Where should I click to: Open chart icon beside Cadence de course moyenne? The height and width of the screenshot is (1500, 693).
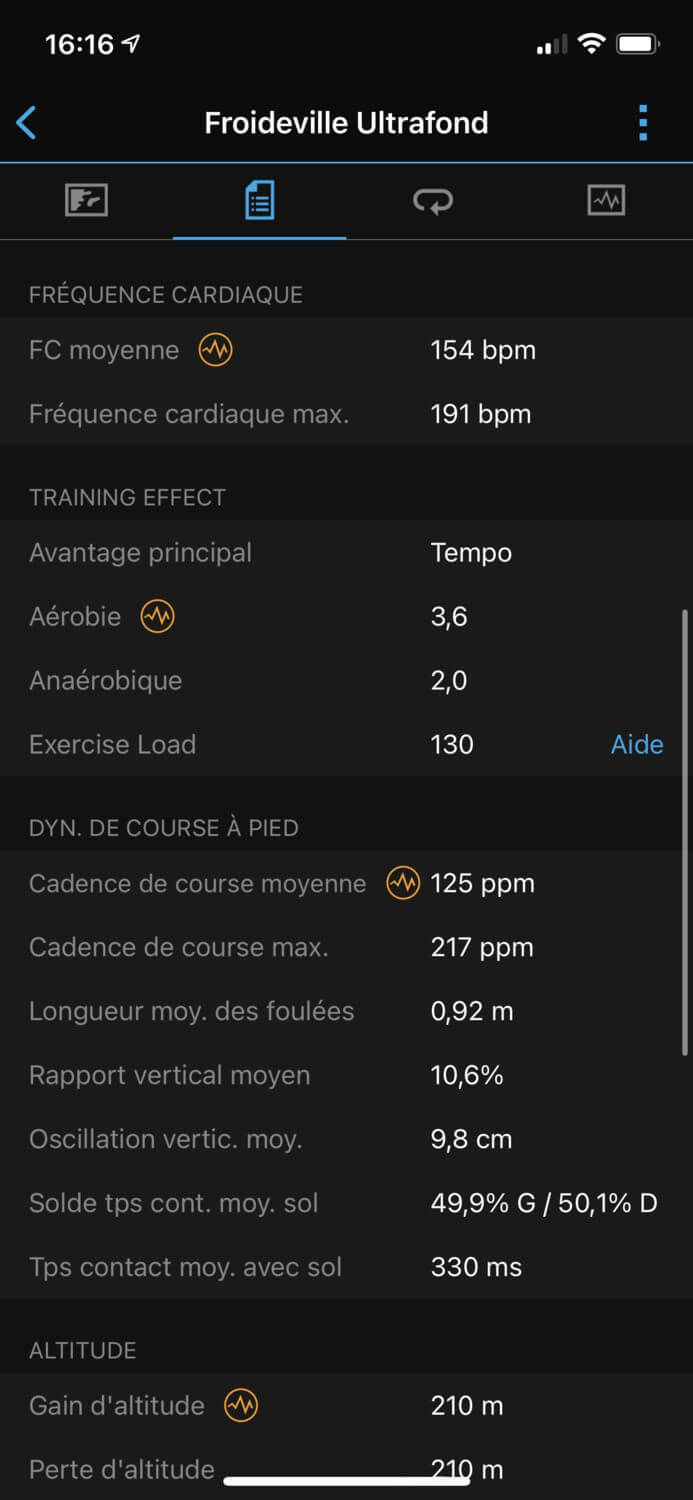pyautogui.click(x=403, y=883)
